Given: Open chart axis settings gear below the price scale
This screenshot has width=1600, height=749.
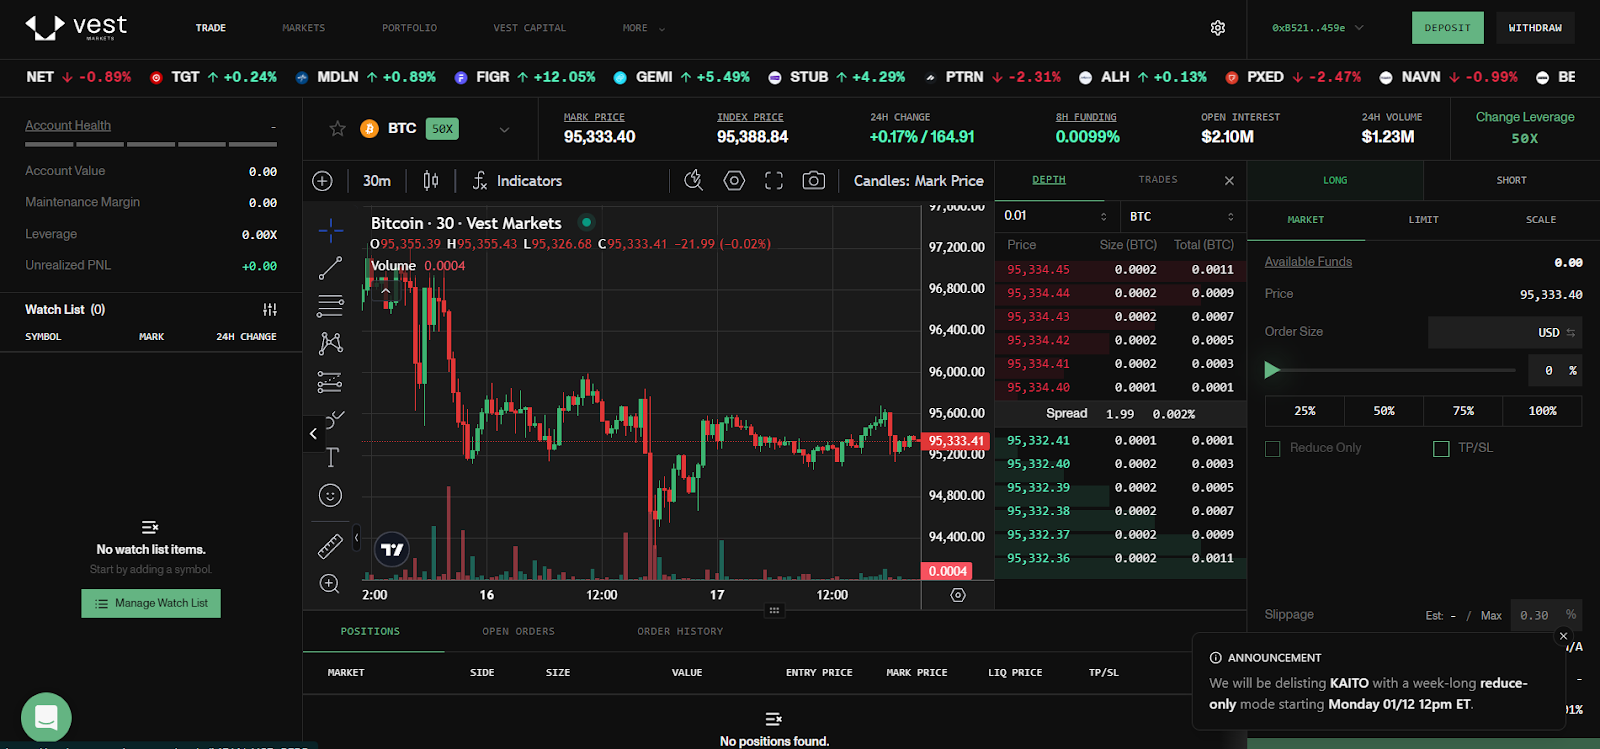Looking at the screenshot, I should point(958,595).
